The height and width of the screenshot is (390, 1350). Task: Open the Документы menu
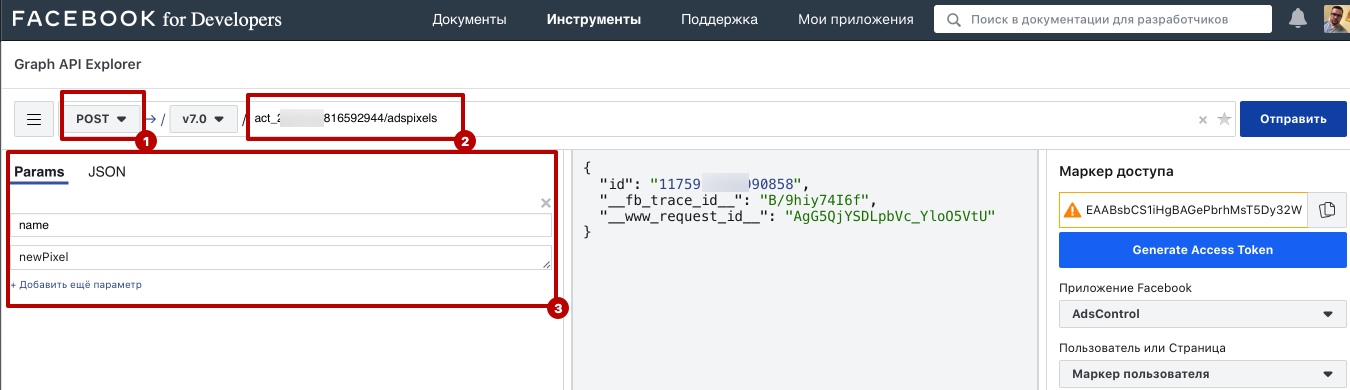(469, 19)
